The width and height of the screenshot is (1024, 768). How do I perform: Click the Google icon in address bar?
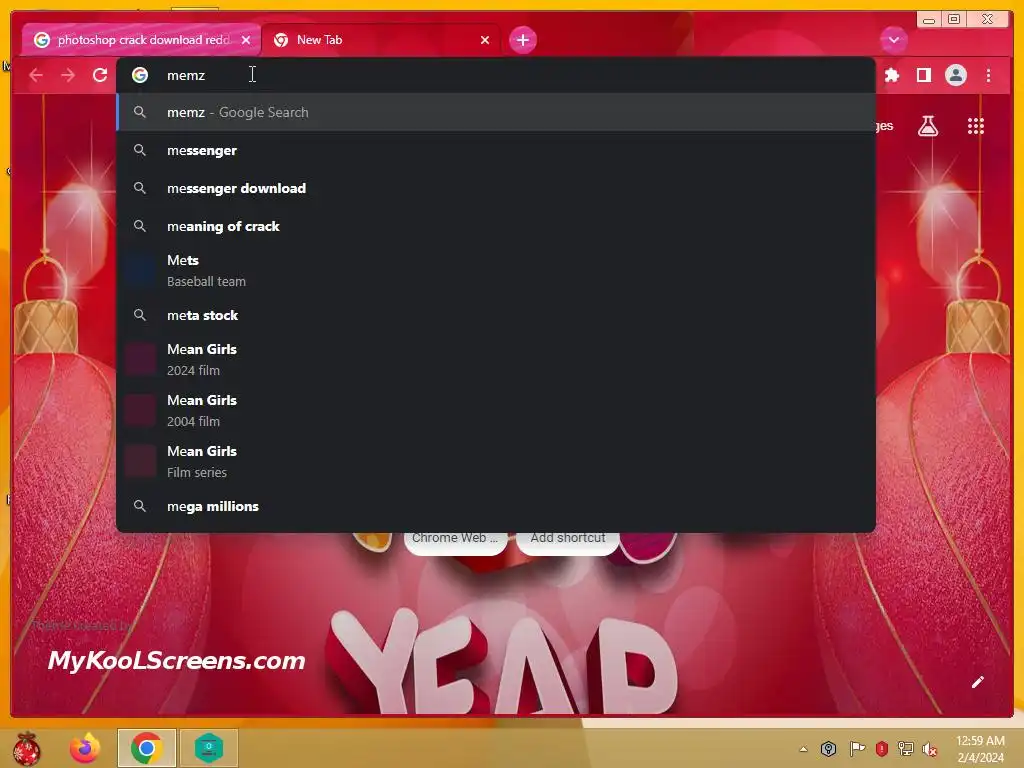(x=140, y=75)
